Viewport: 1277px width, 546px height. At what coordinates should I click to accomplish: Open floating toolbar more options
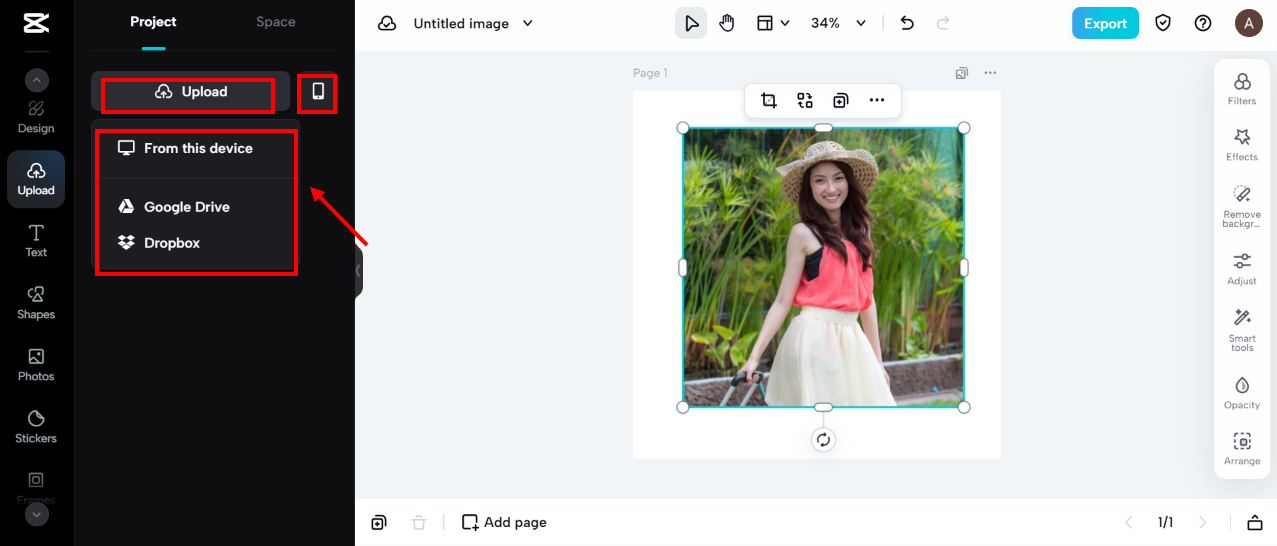tap(877, 100)
